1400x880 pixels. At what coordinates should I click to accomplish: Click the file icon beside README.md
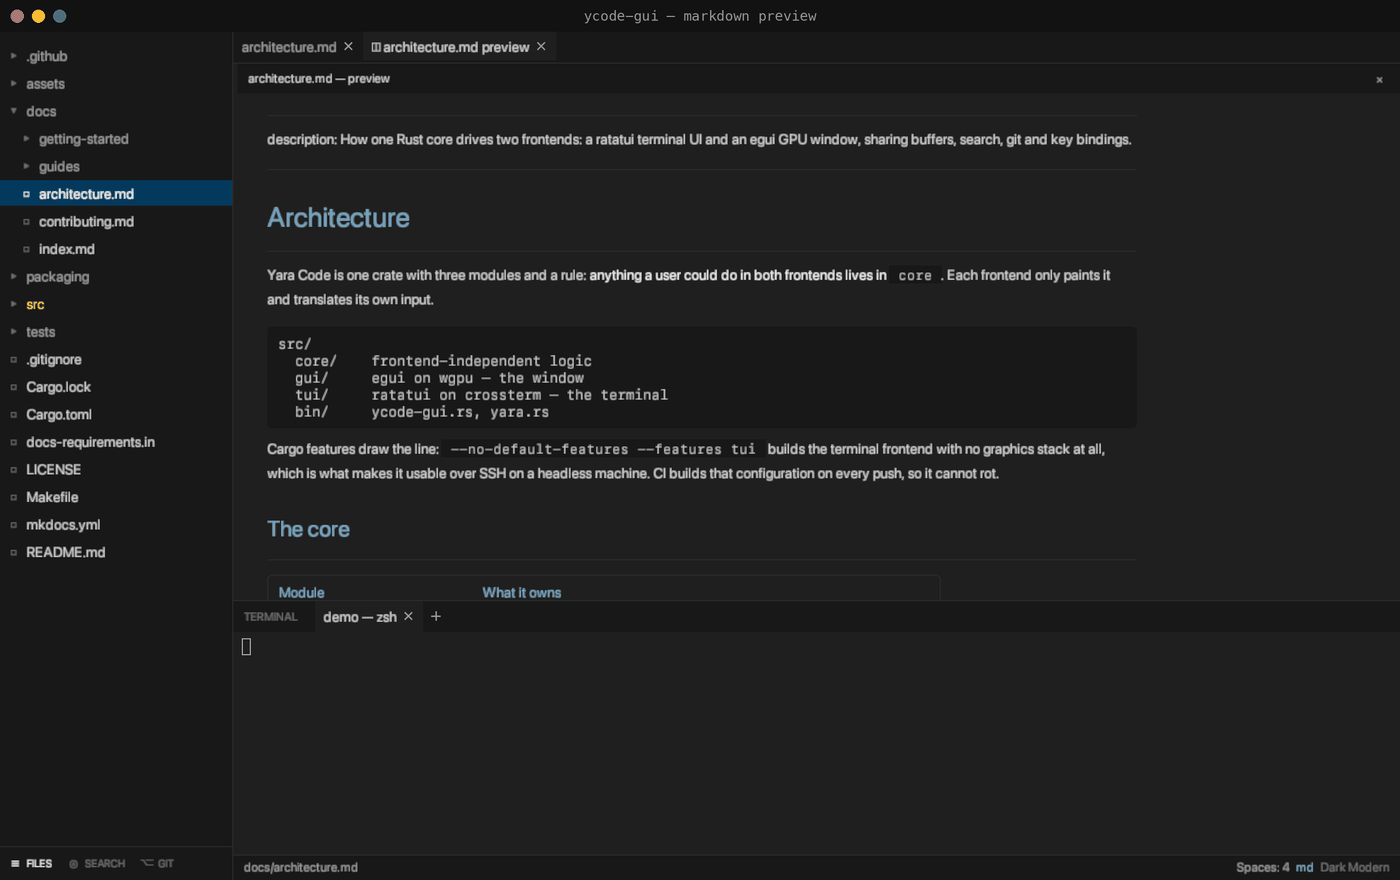(x=13, y=552)
